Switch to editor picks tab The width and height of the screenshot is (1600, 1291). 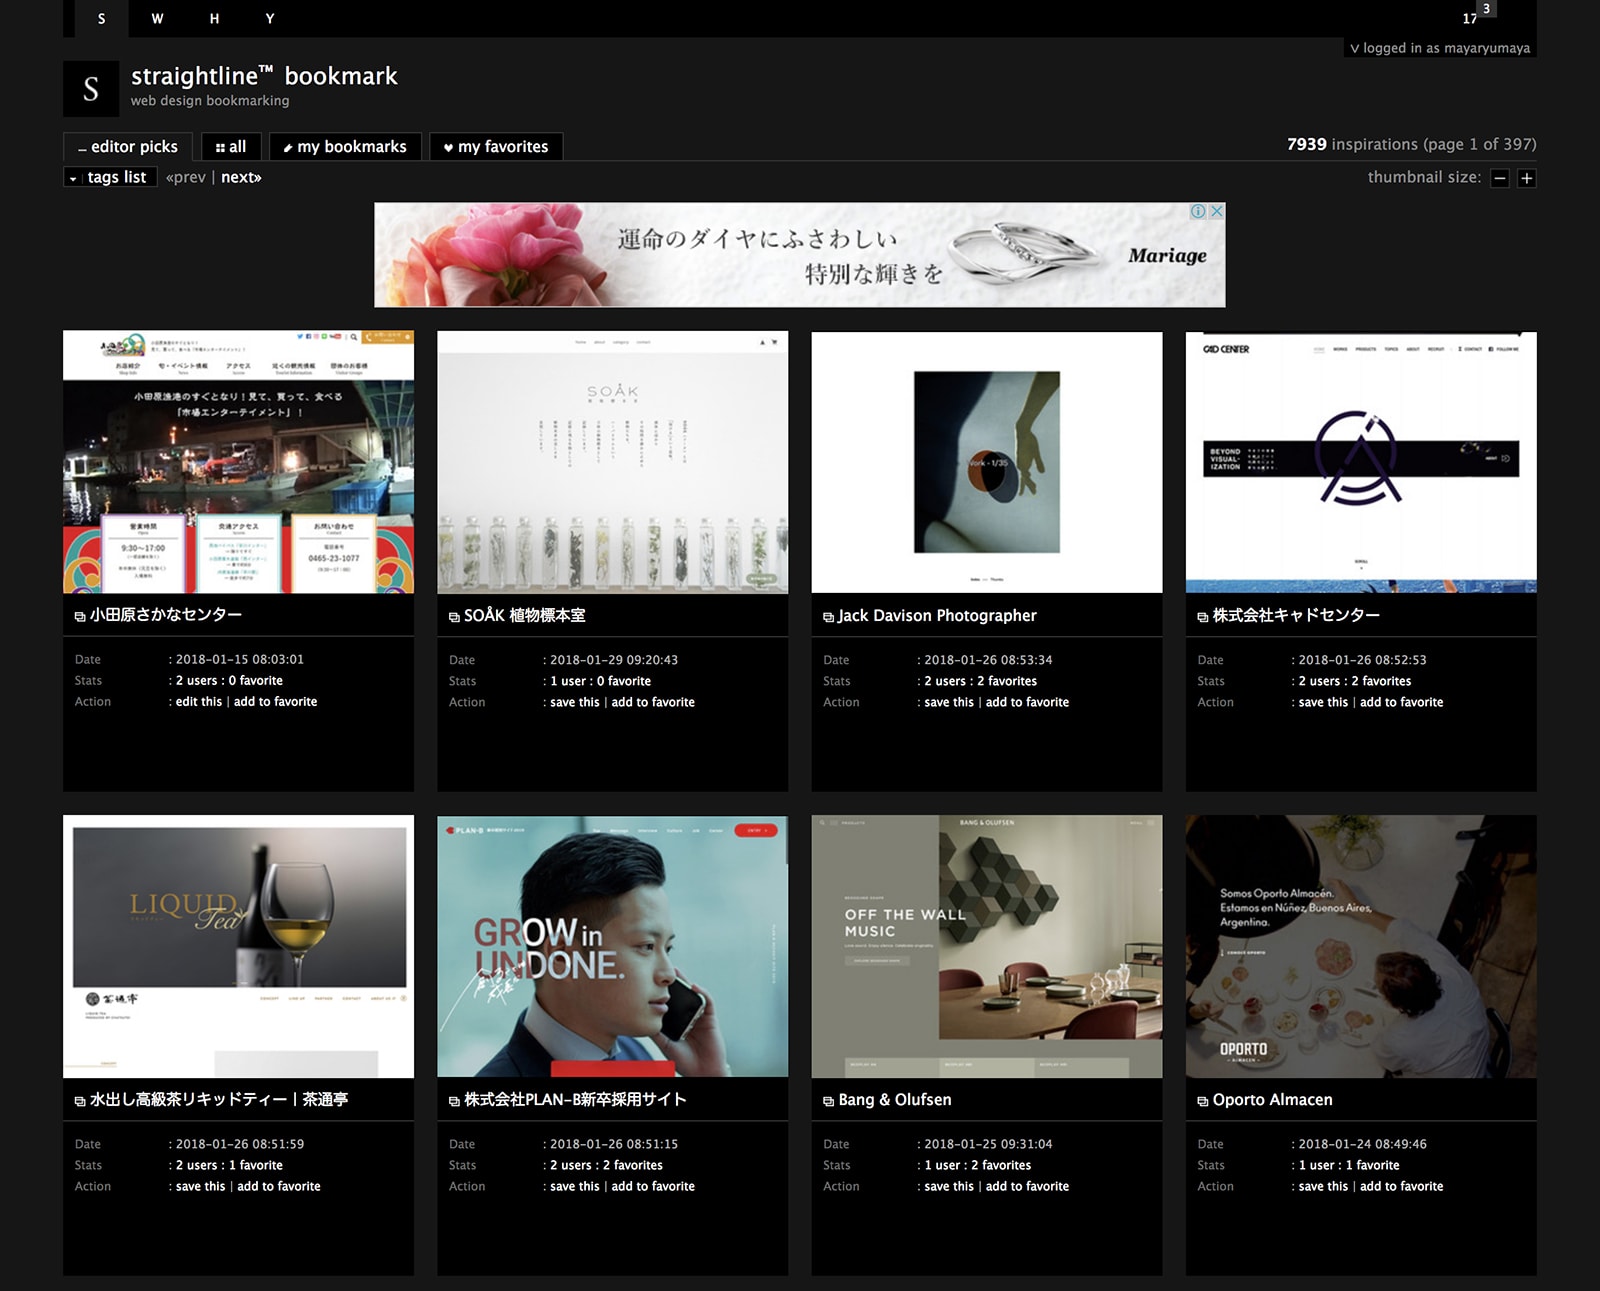click(128, 147)
